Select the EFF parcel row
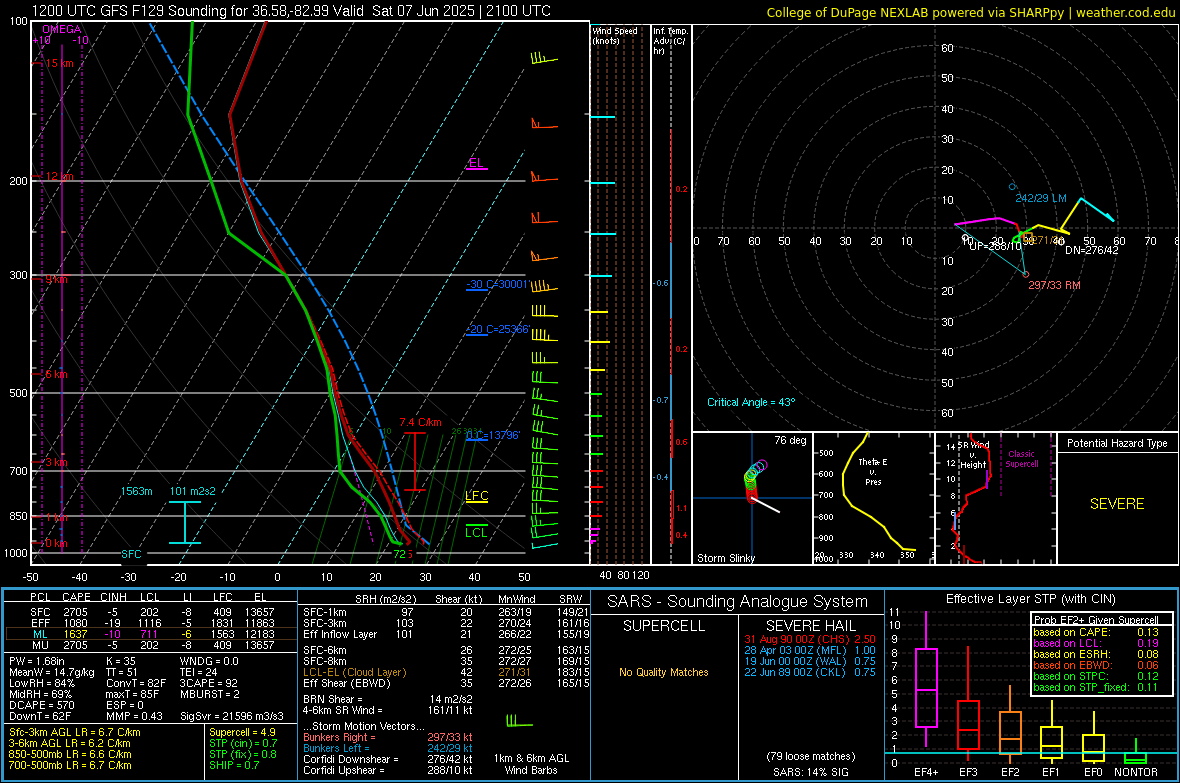 point(149,623)
